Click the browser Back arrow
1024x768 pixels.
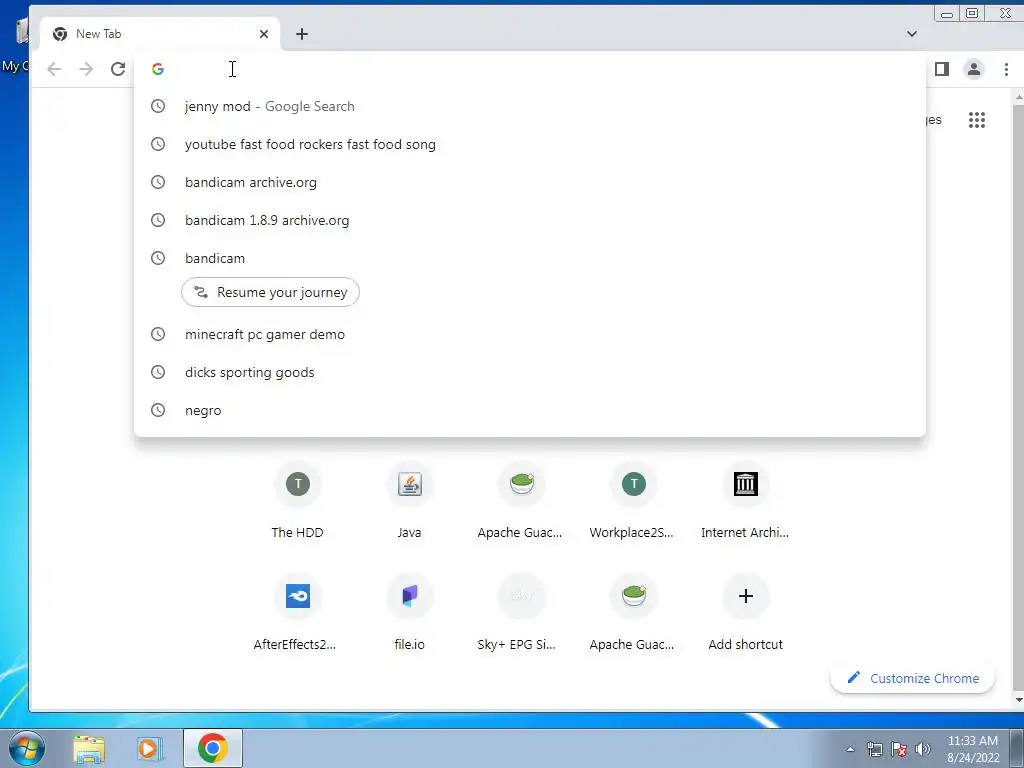click(x=54, y=69)
